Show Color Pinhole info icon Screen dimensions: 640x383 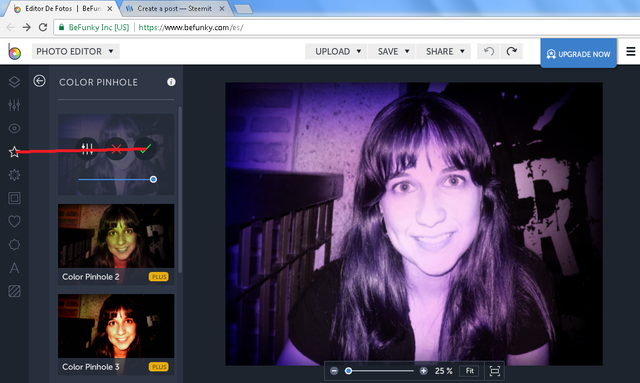tap(171, 82)
